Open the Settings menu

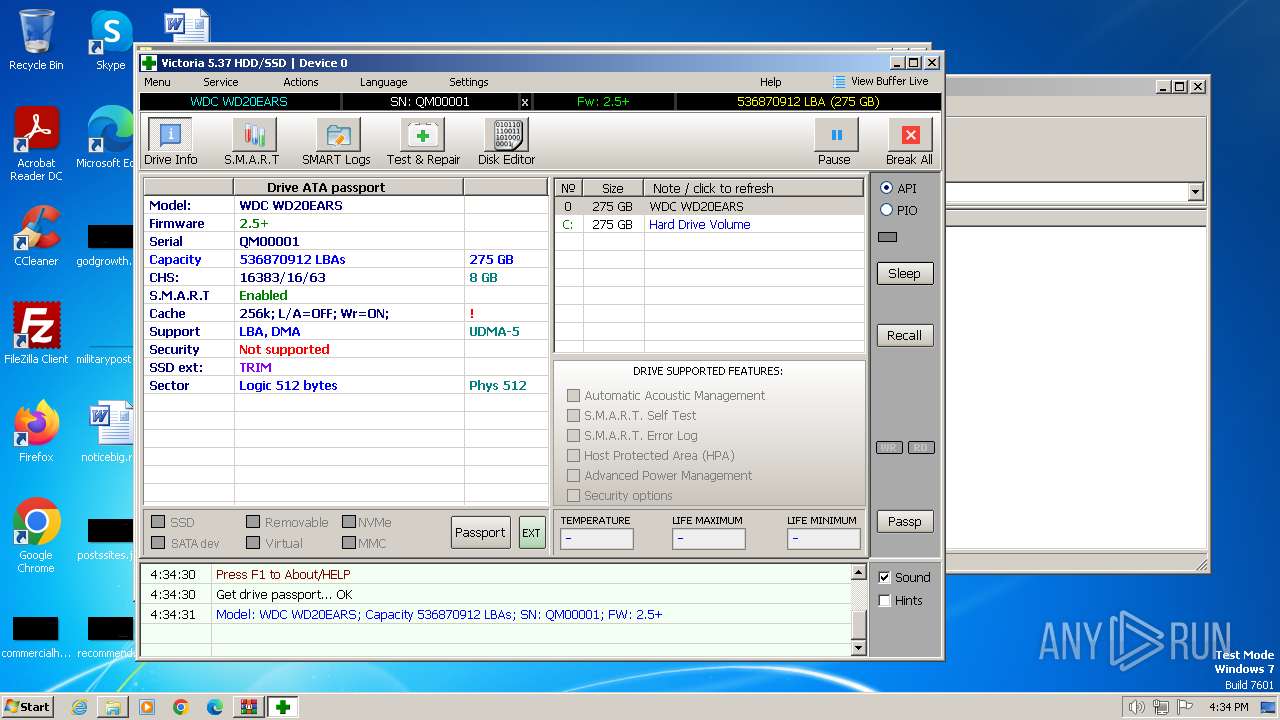[469, 82]
